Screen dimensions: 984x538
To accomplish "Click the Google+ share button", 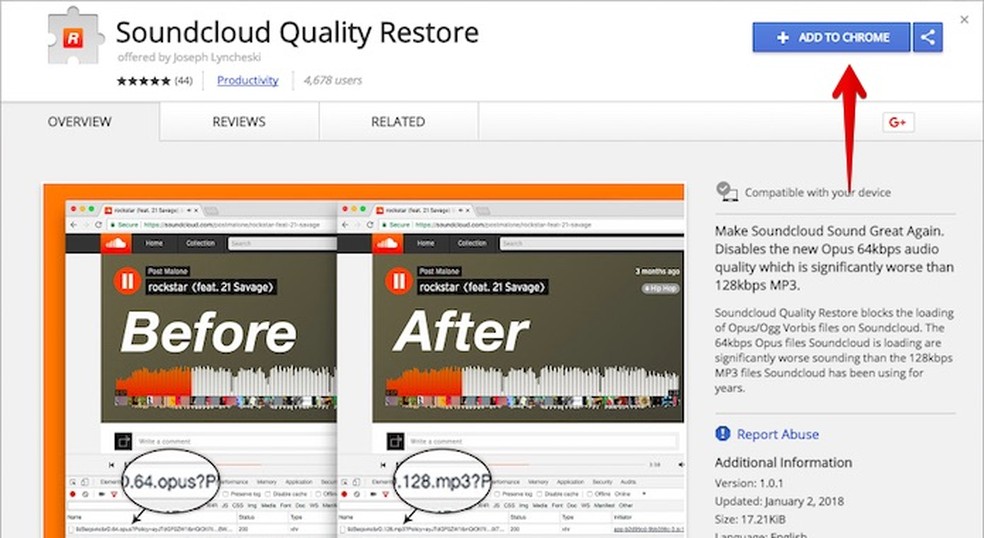I will (x=896, y=122).
